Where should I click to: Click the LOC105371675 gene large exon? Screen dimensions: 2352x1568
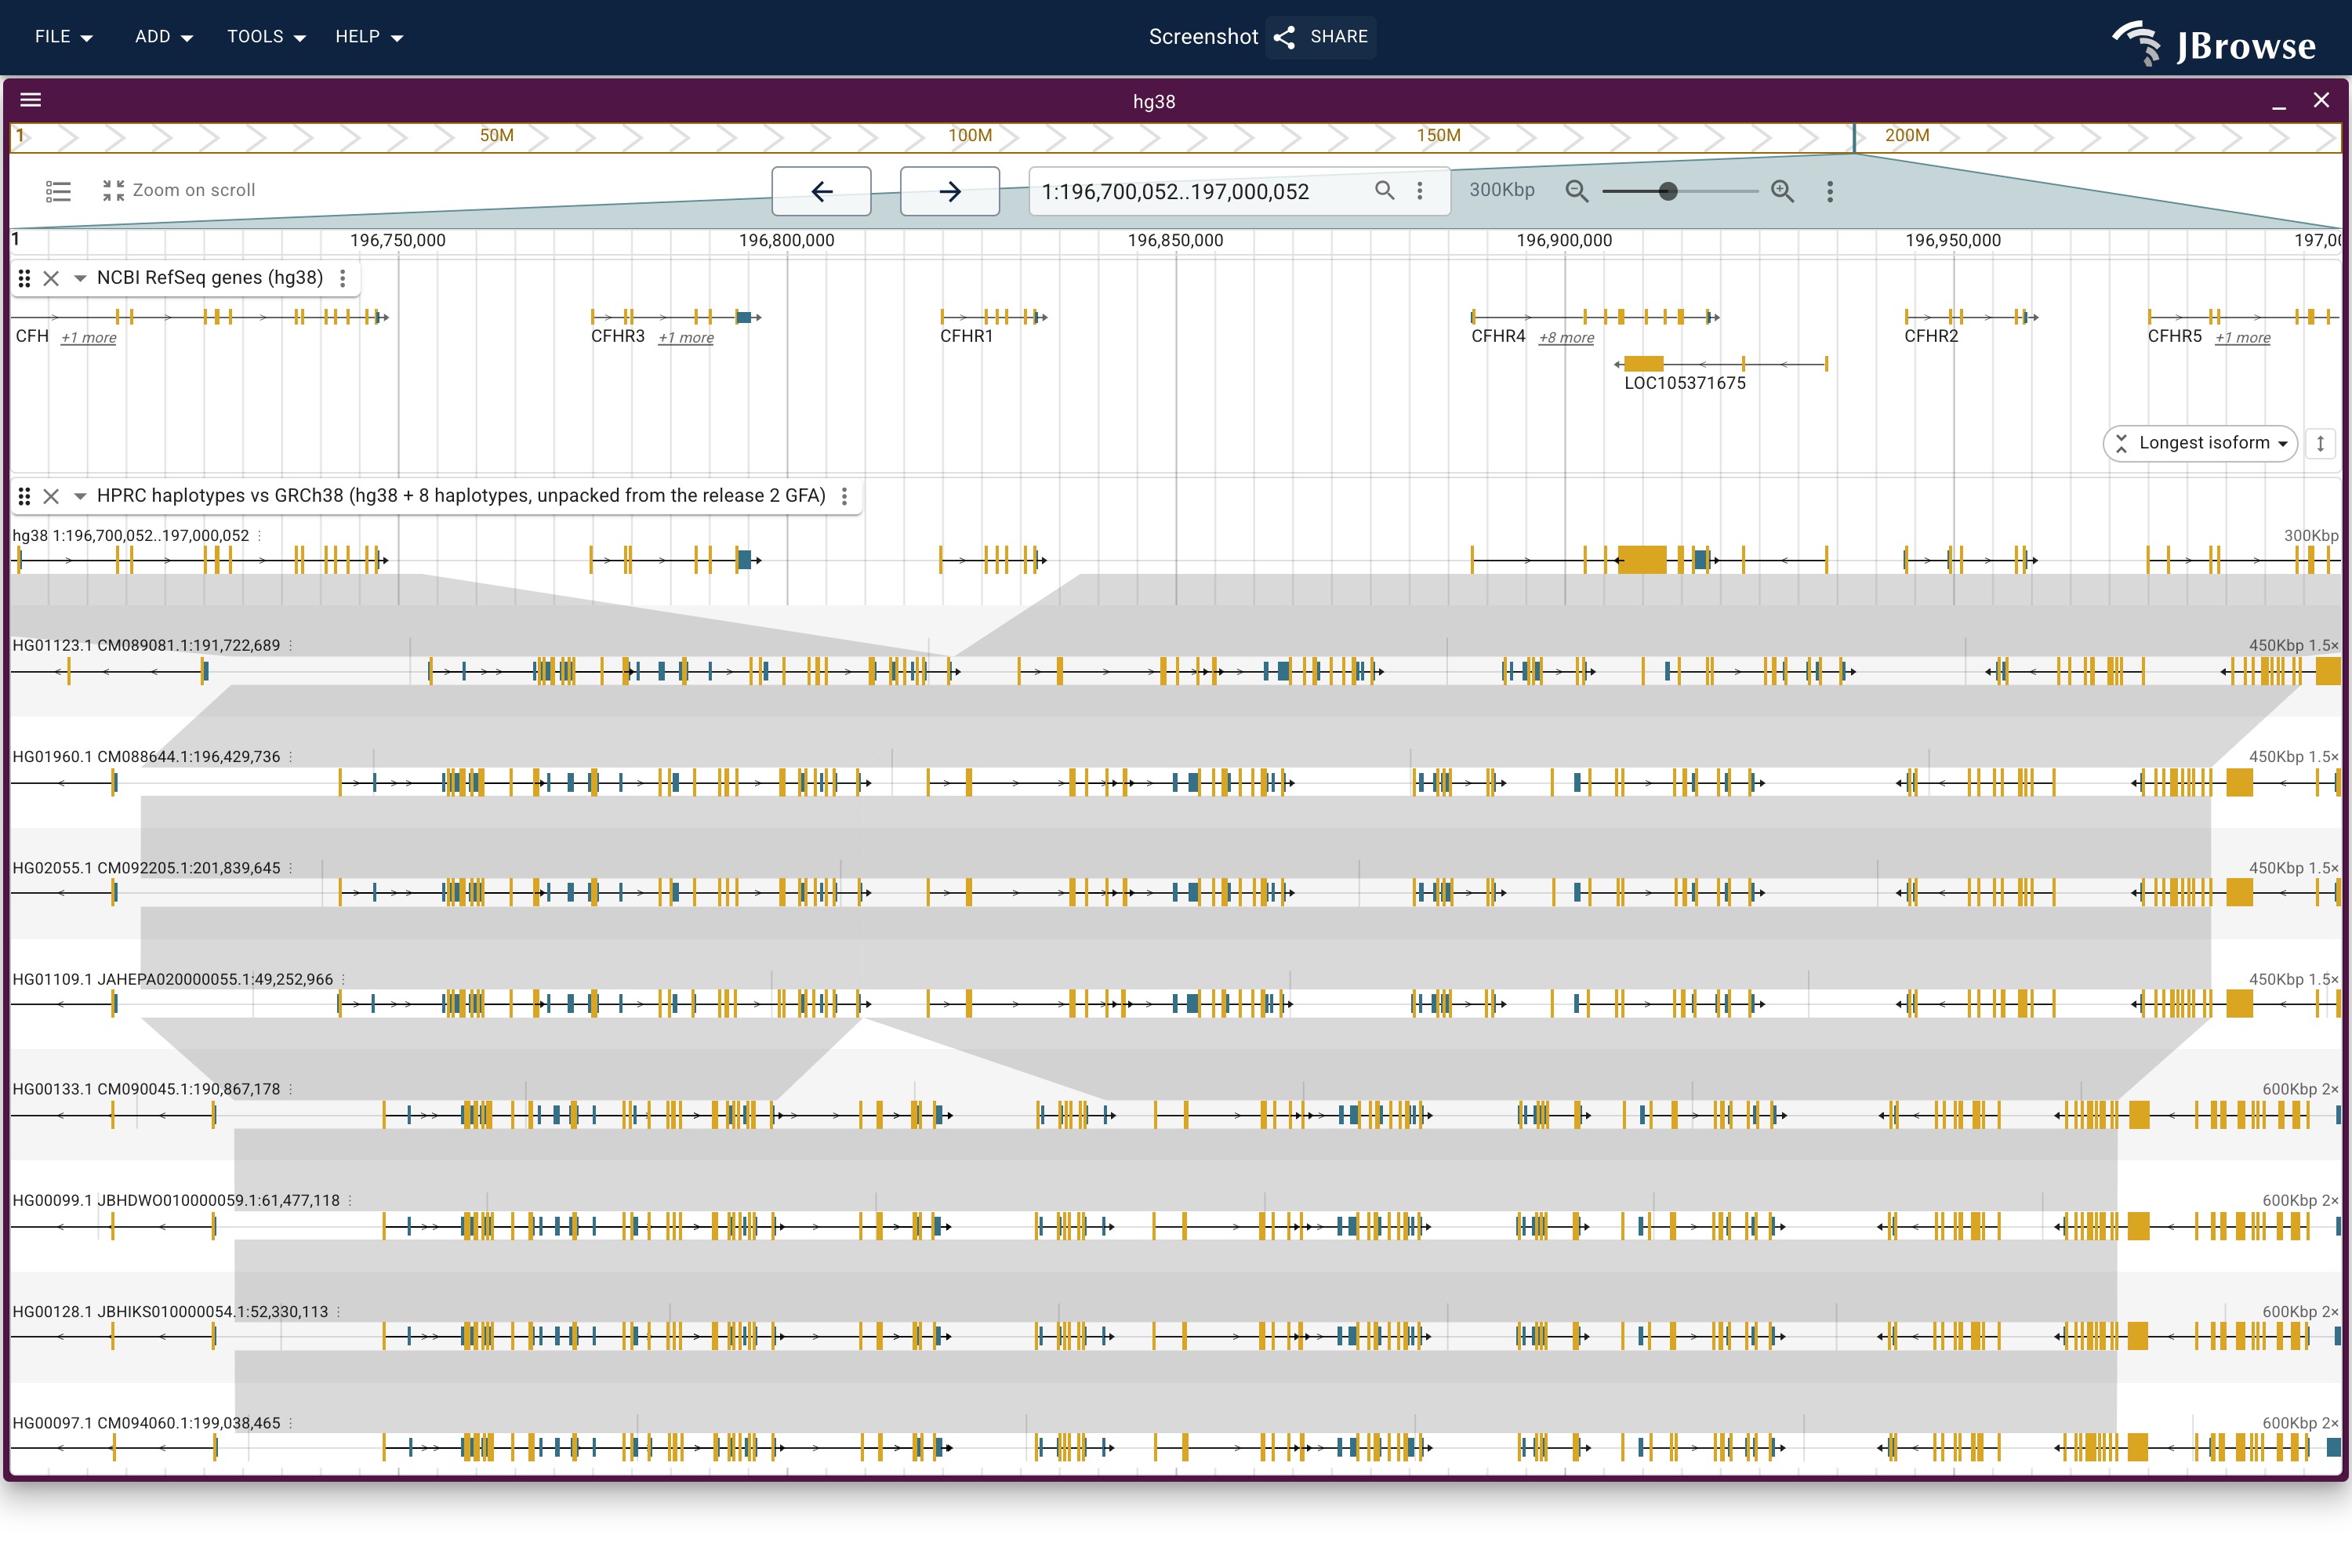[1644, 364]
